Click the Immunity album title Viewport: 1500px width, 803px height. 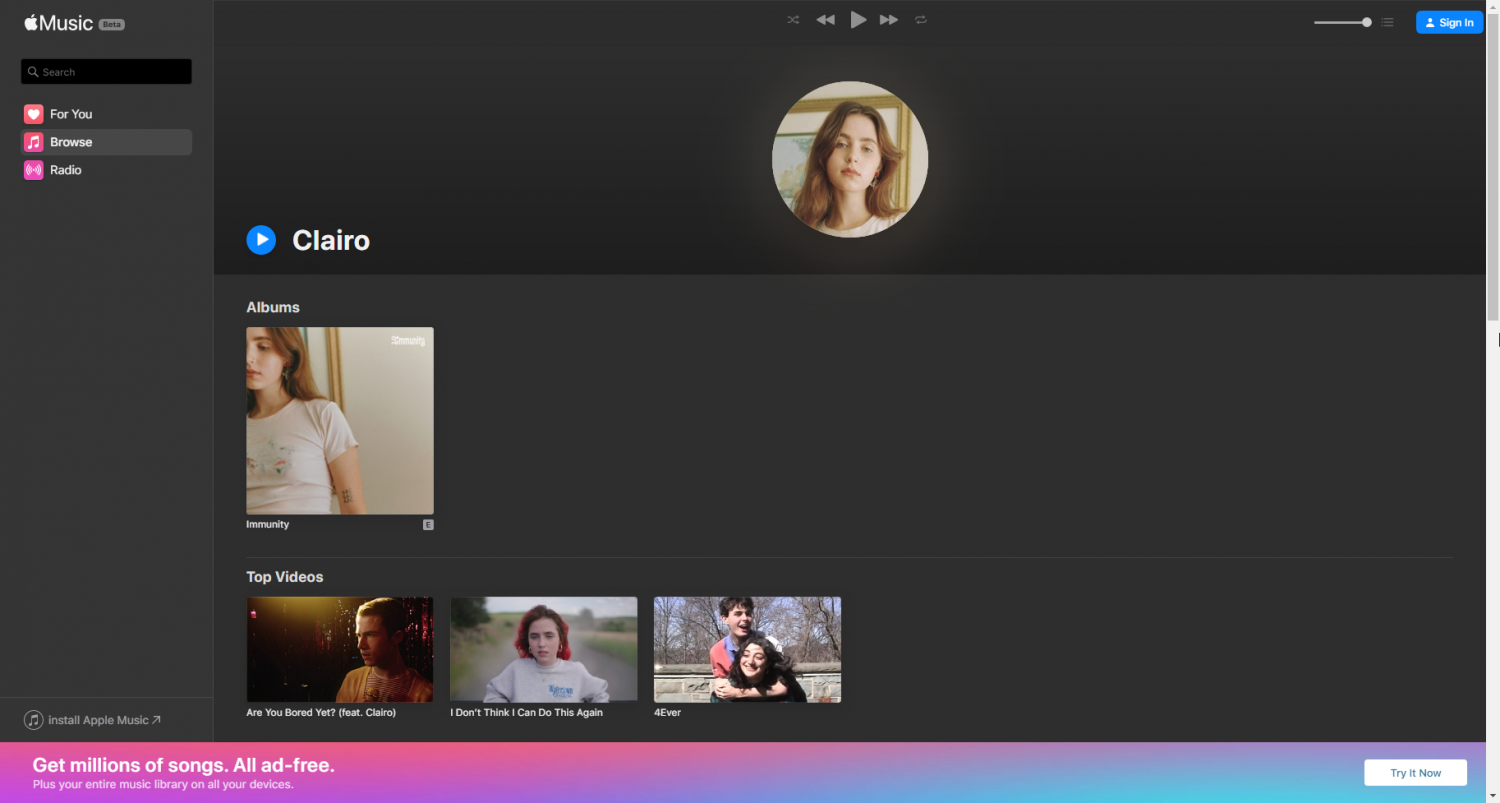pyautogui.click(x=268, y=524)
